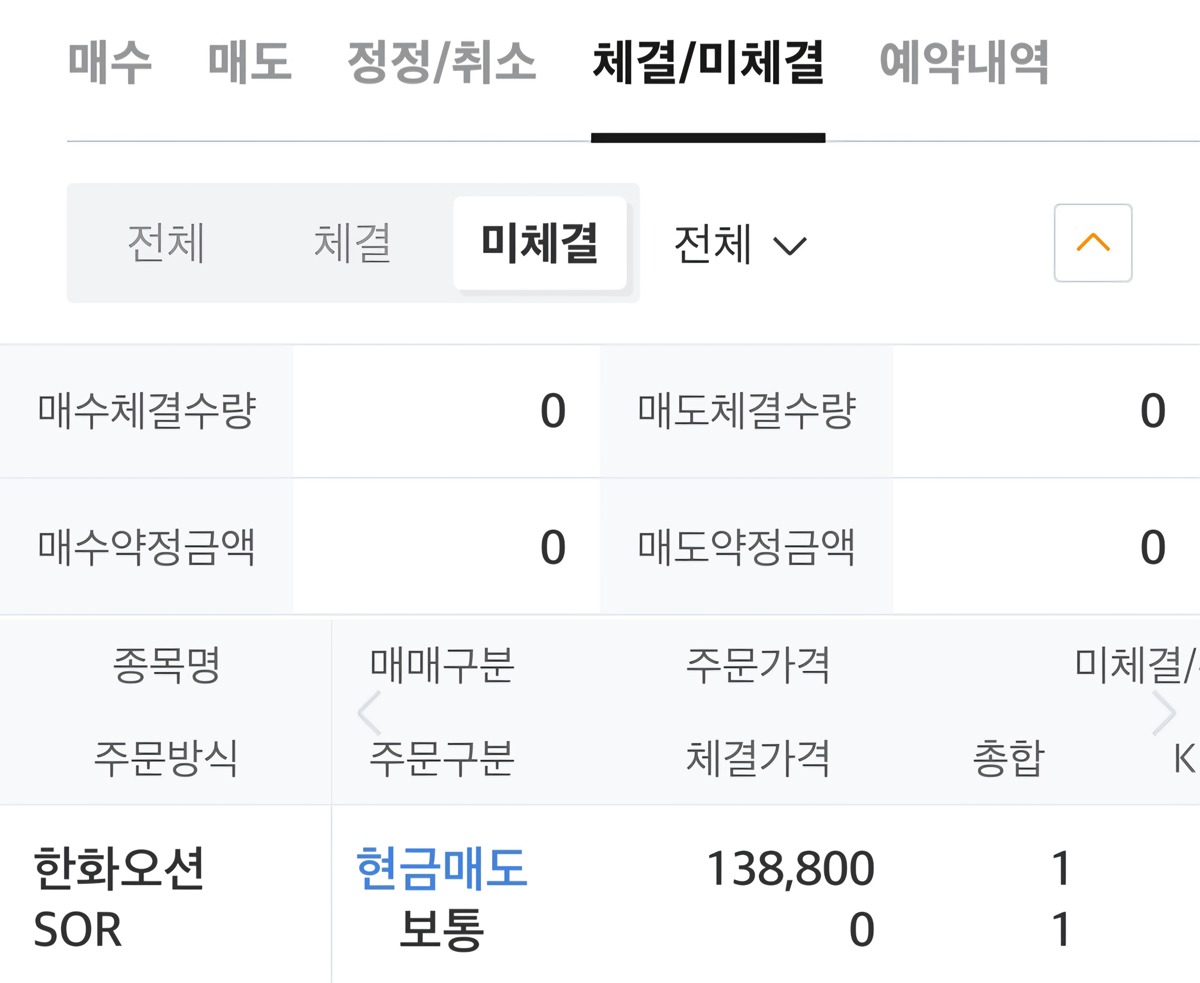Open the 매수 tab
This screenshot has width=1200, height=983.
110,63
